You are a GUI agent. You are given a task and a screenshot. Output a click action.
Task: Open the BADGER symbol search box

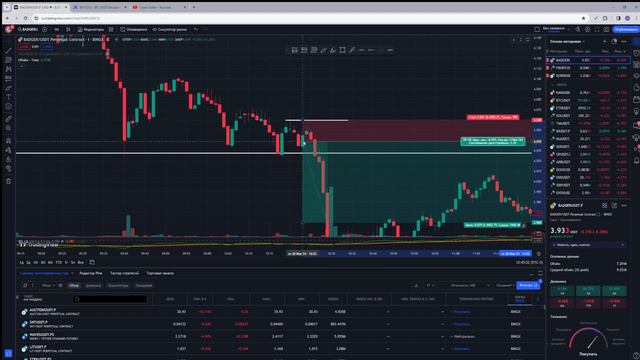(28, 29)
